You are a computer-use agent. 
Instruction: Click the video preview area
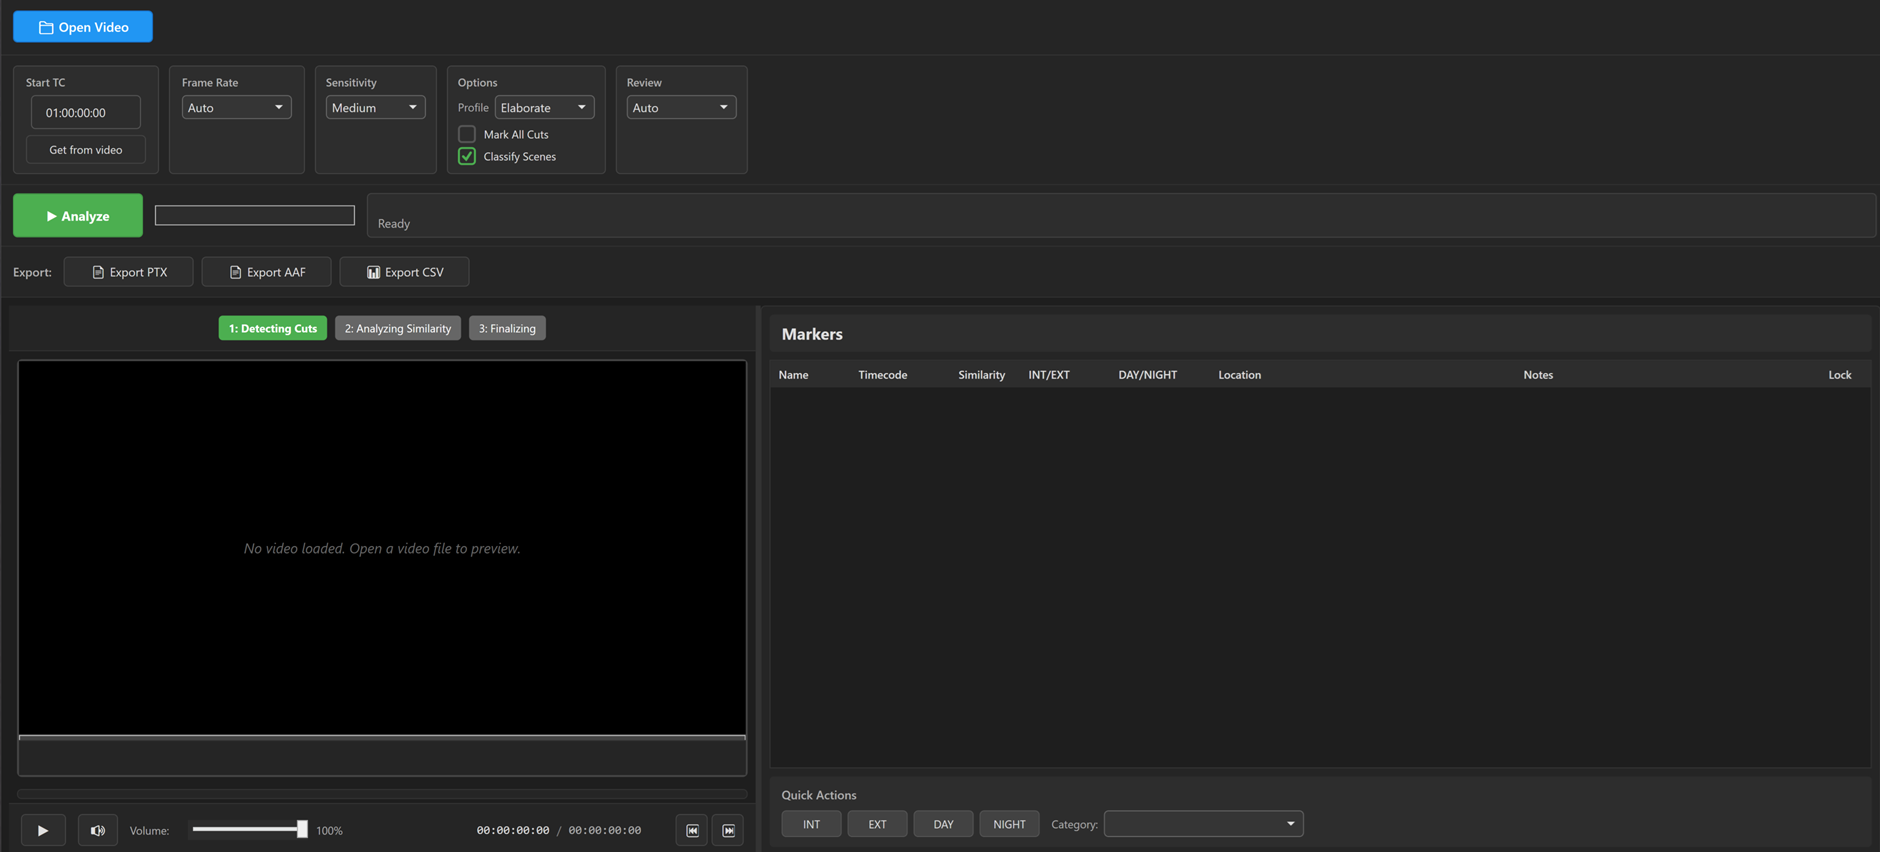tap(382, 548)
